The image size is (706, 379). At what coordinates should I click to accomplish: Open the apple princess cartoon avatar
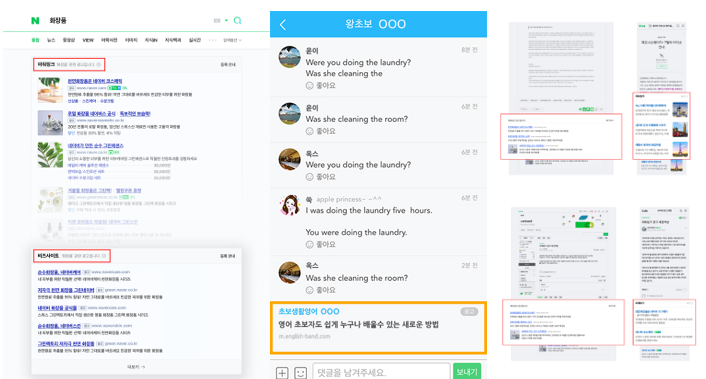coord(290,205)
